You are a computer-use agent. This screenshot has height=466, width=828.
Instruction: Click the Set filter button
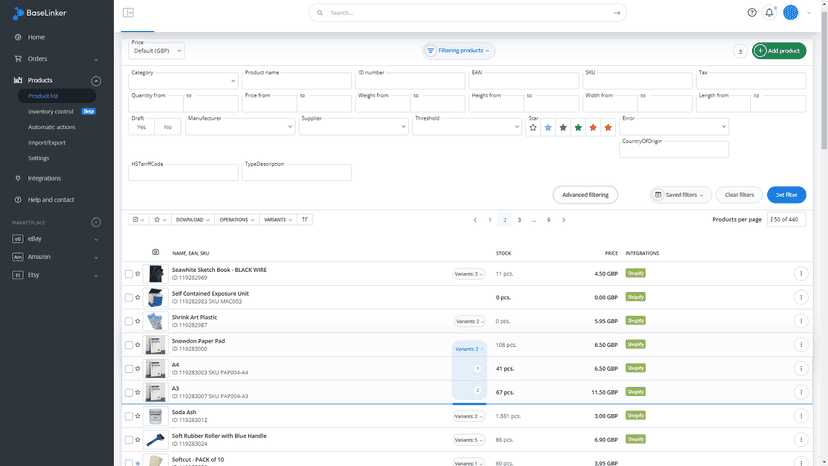click(x=786, y=195)
